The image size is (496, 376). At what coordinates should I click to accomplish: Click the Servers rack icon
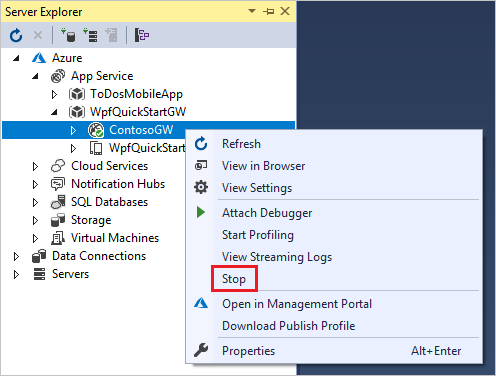coord(39,274)
